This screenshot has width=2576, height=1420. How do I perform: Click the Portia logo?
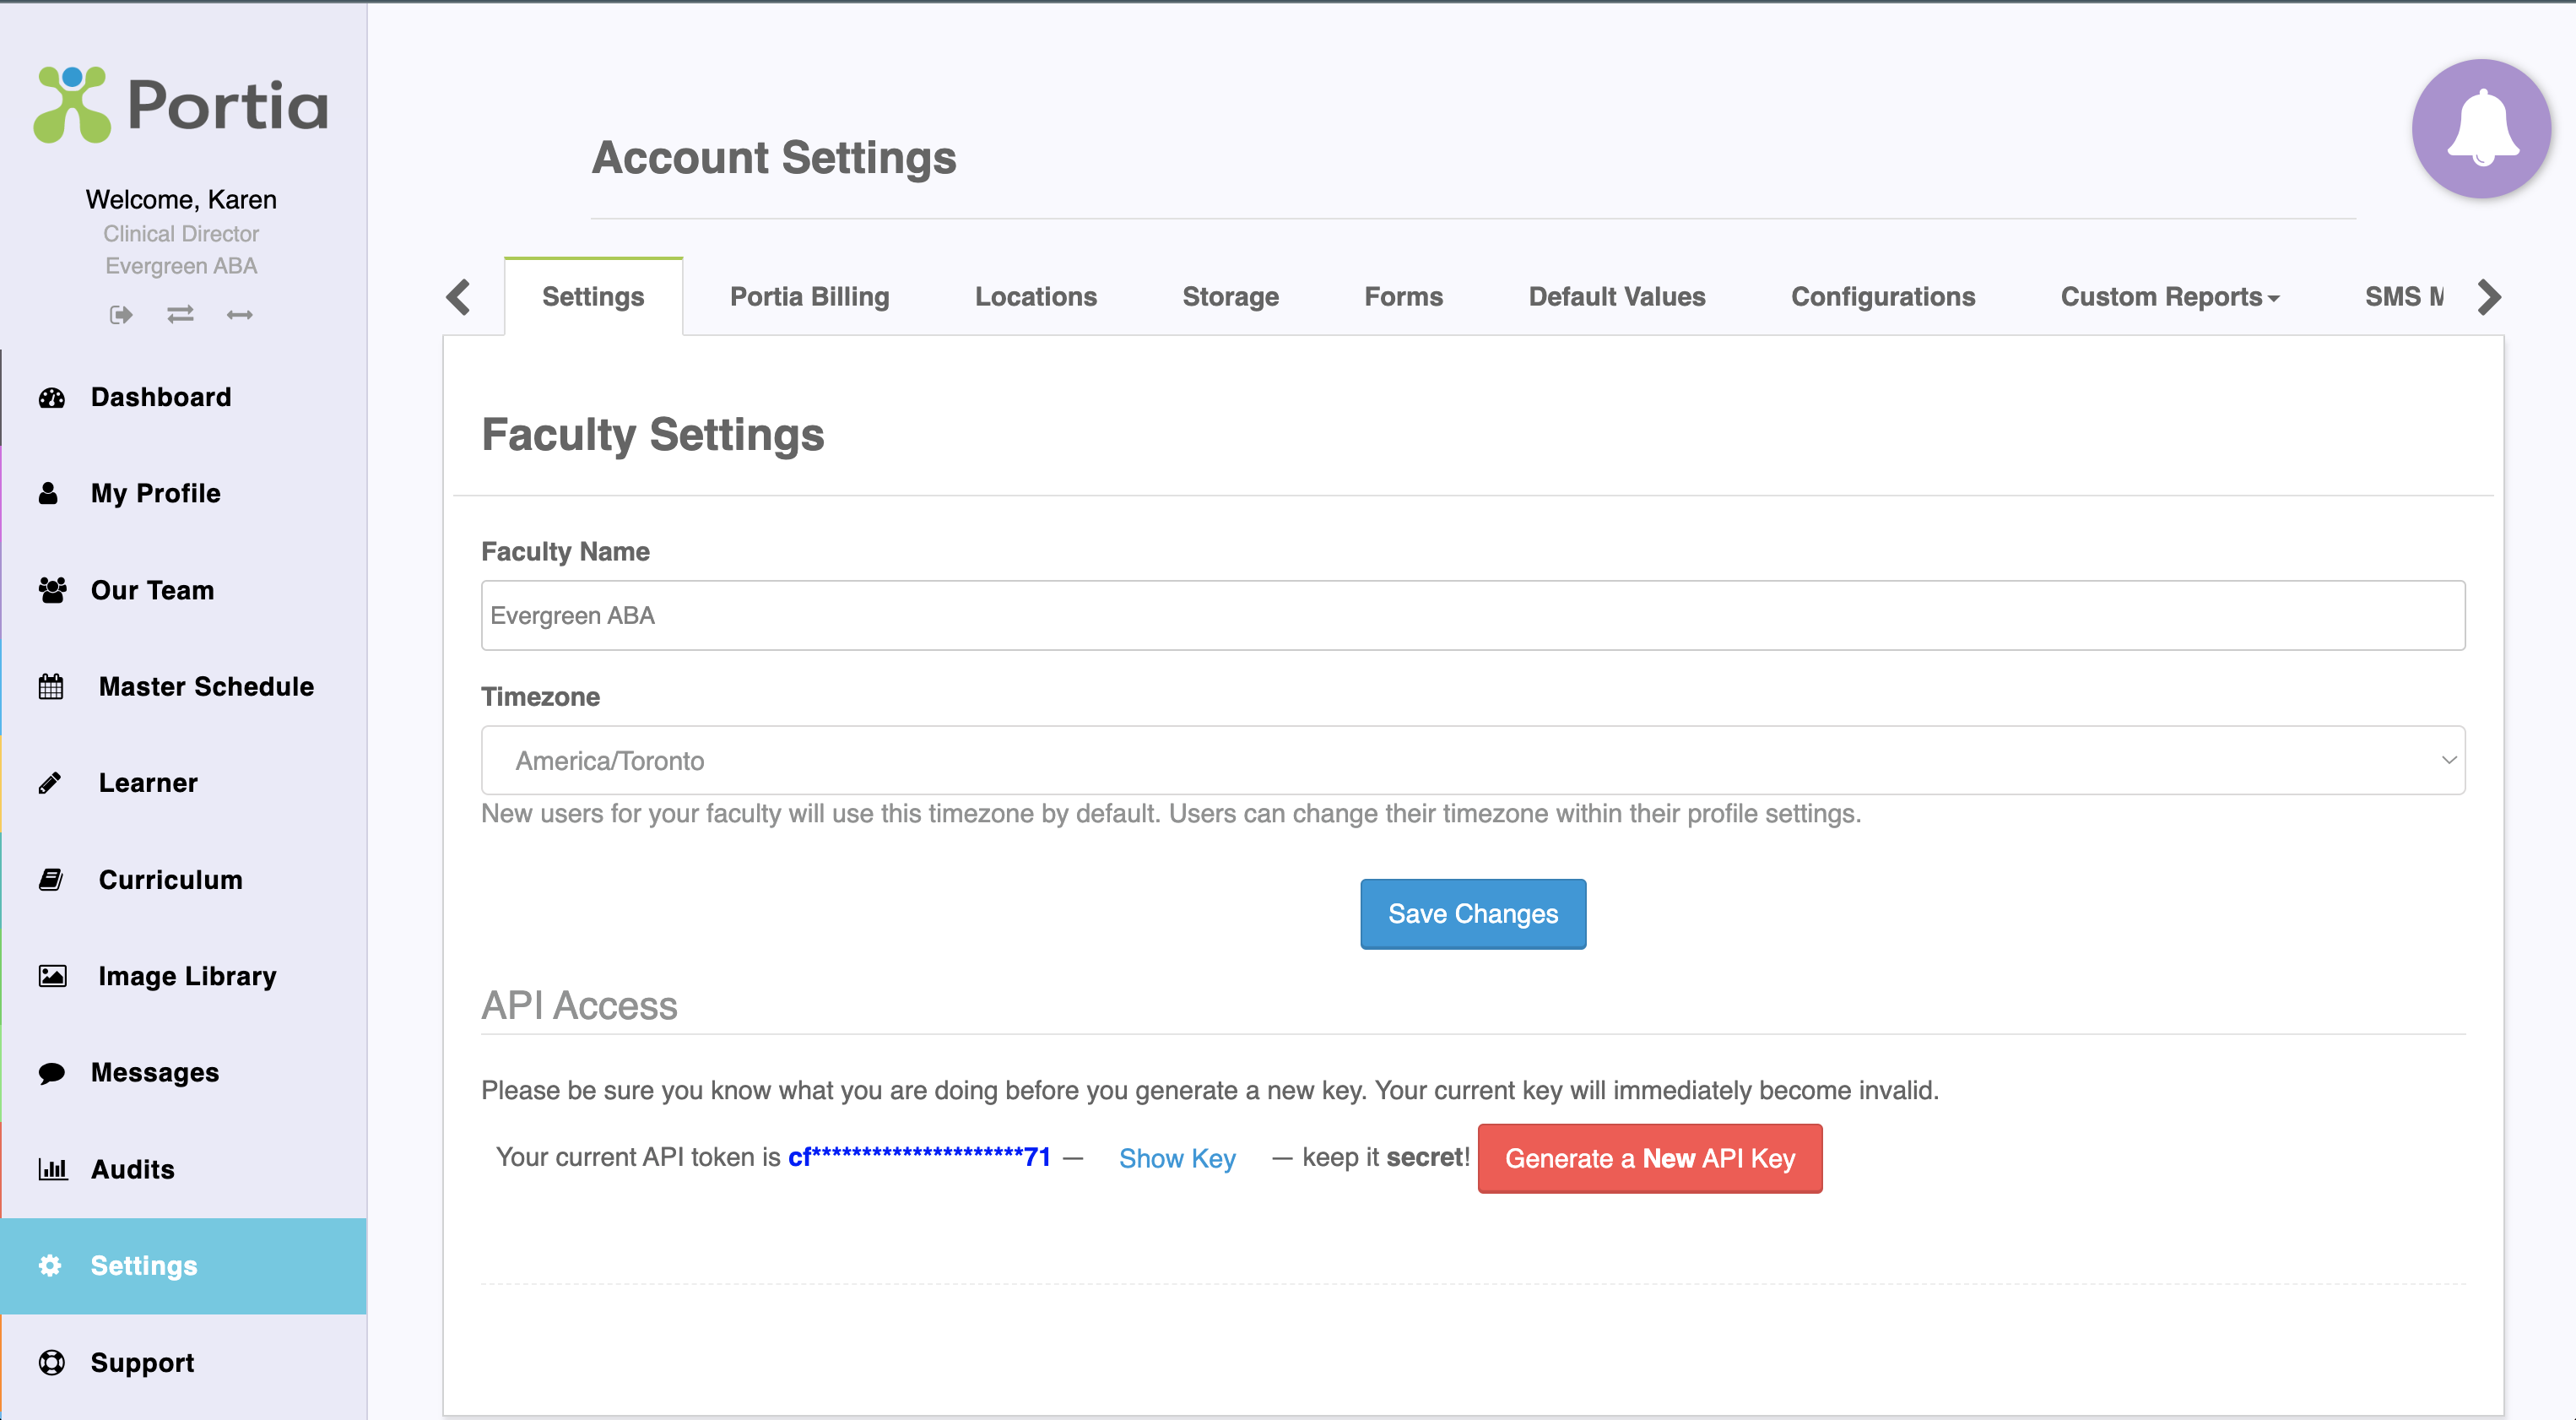click(x=181, y=105)
